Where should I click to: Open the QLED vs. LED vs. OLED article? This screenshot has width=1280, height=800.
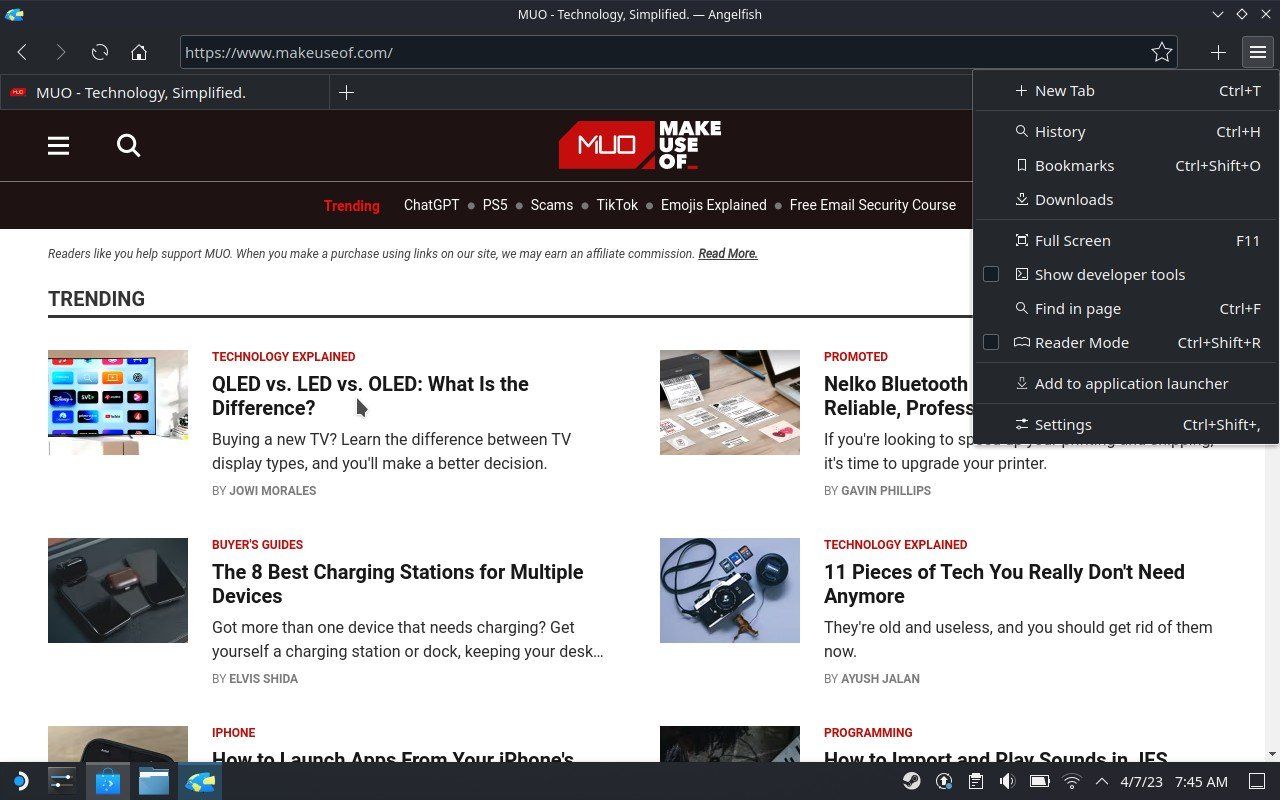click(x=370, y=396)
